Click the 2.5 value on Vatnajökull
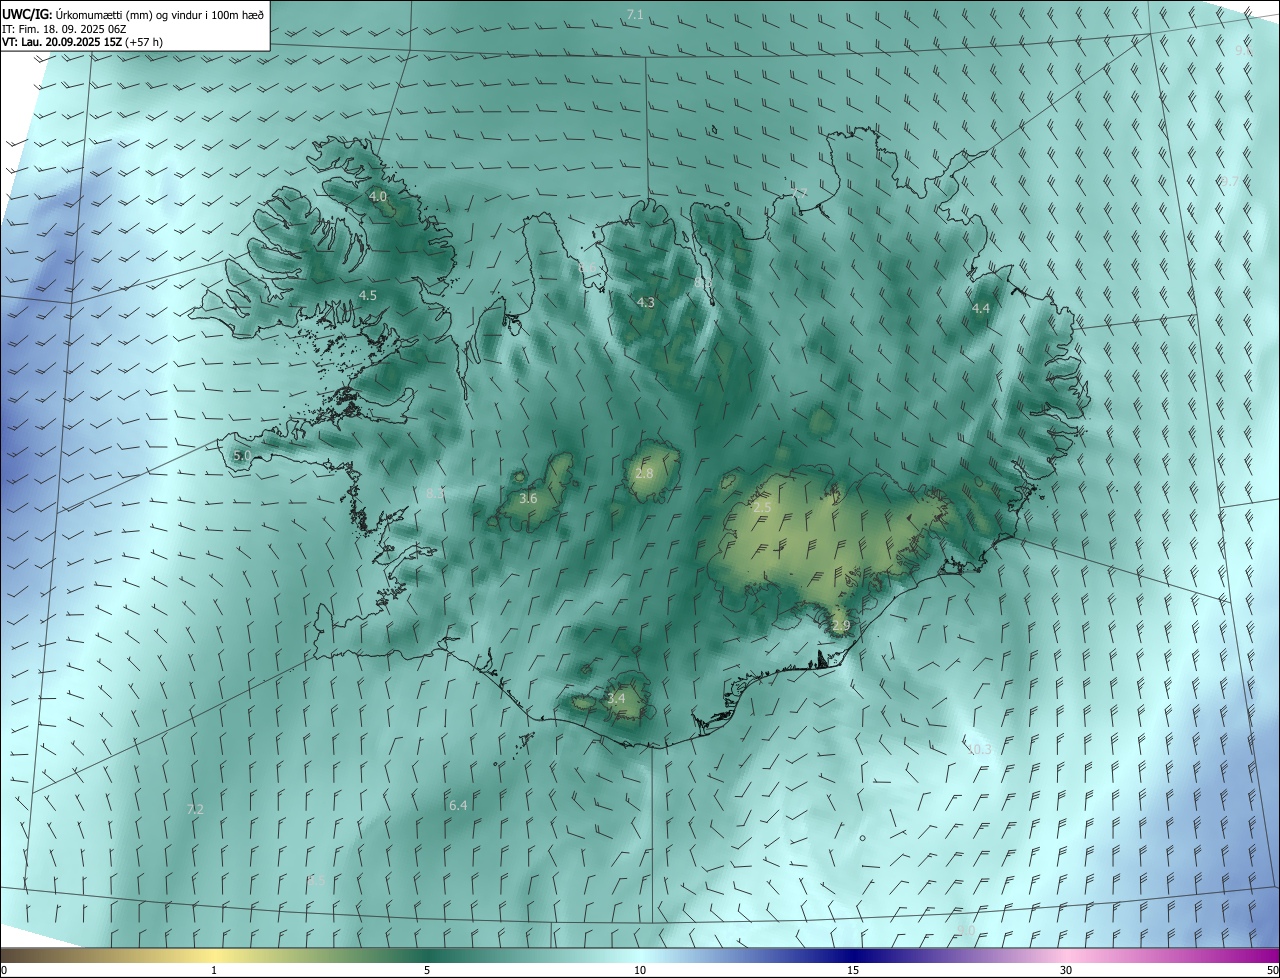Screen dimensions: 1280x978 pos(762,508)
